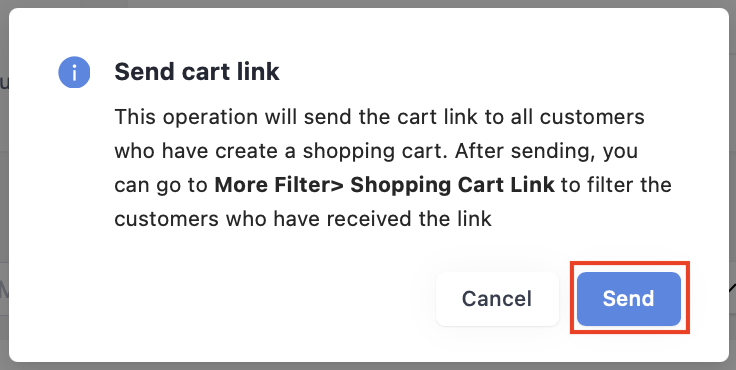This screenshot has width=736, height=370.
Task: Click the partially visible 'M' text behind dialog
Action: tap(4, 291)
